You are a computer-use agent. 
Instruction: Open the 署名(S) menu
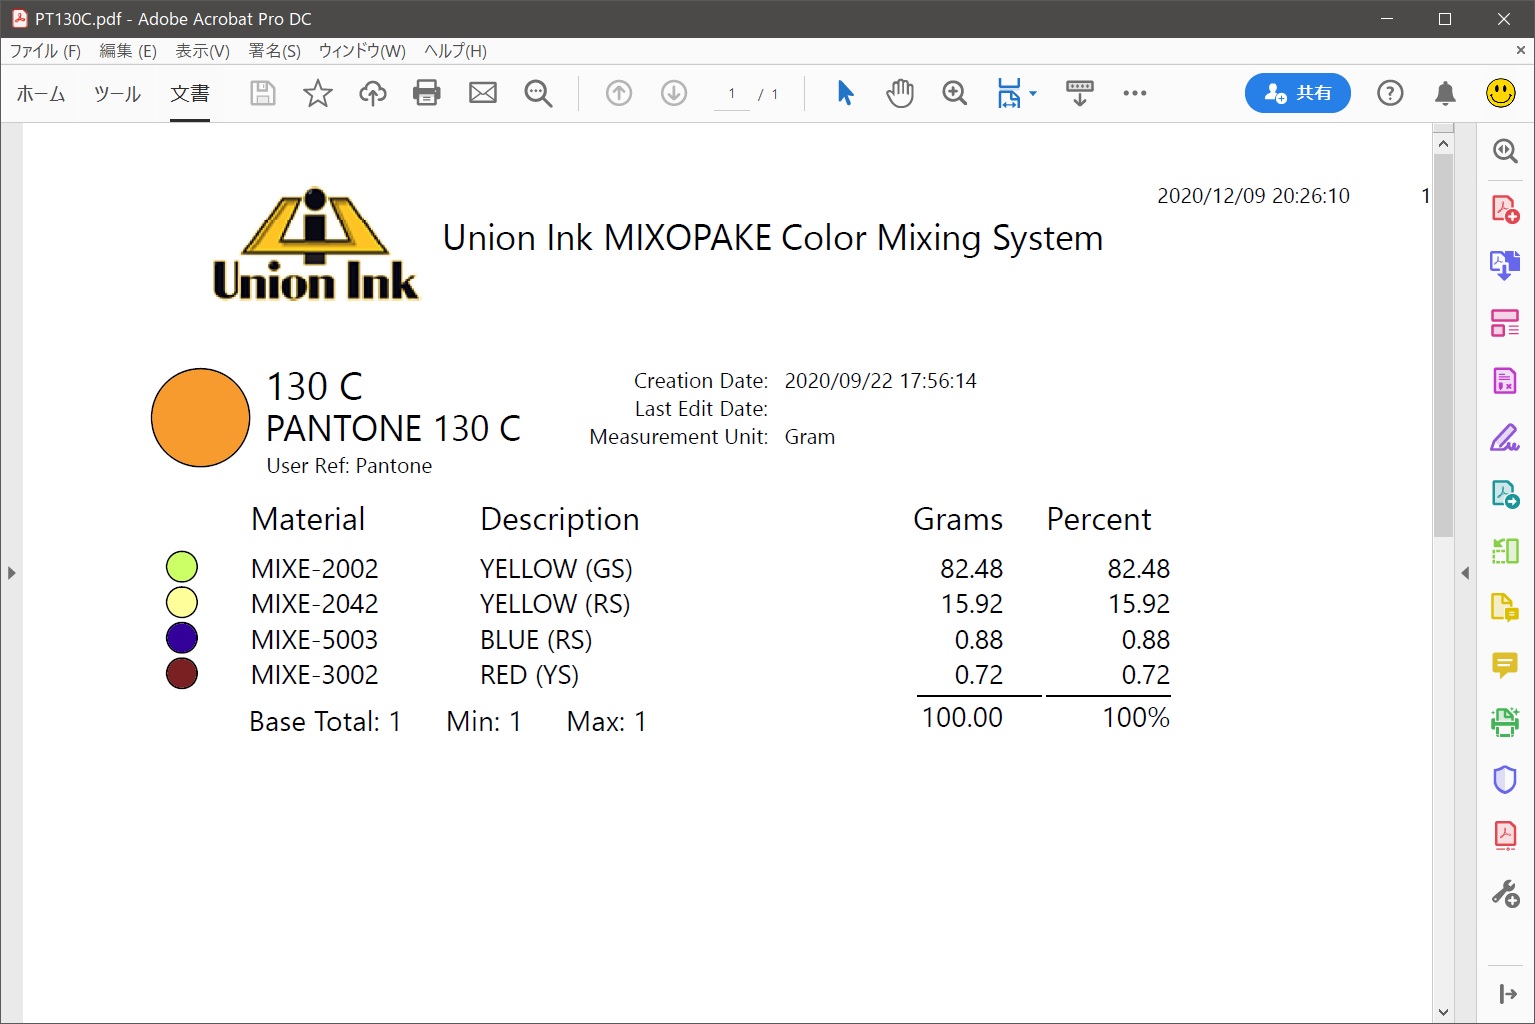click(275, 51)
